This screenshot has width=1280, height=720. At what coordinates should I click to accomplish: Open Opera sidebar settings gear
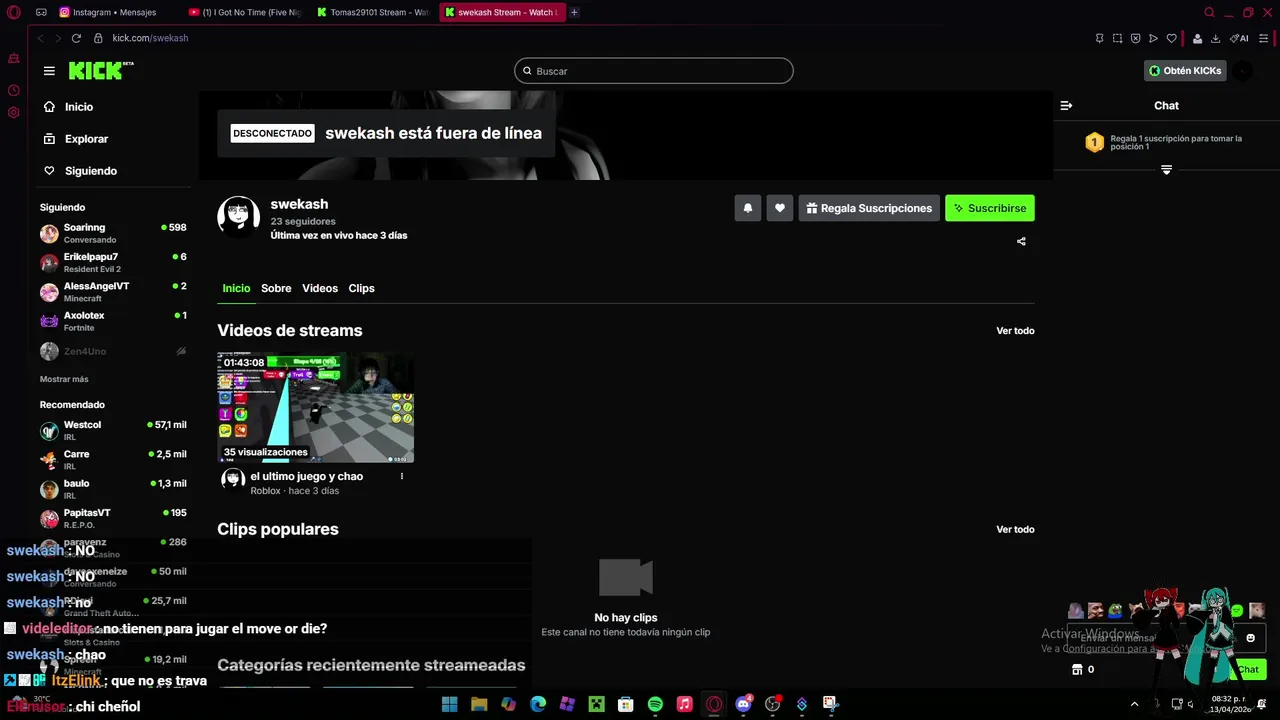tap(14, 112)
